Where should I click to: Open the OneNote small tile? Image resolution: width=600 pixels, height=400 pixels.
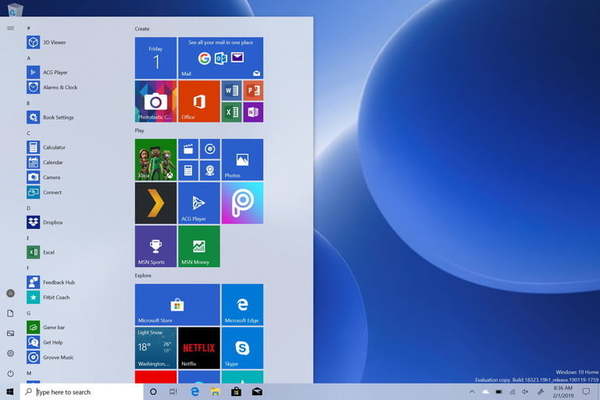[x=253, y=112]
